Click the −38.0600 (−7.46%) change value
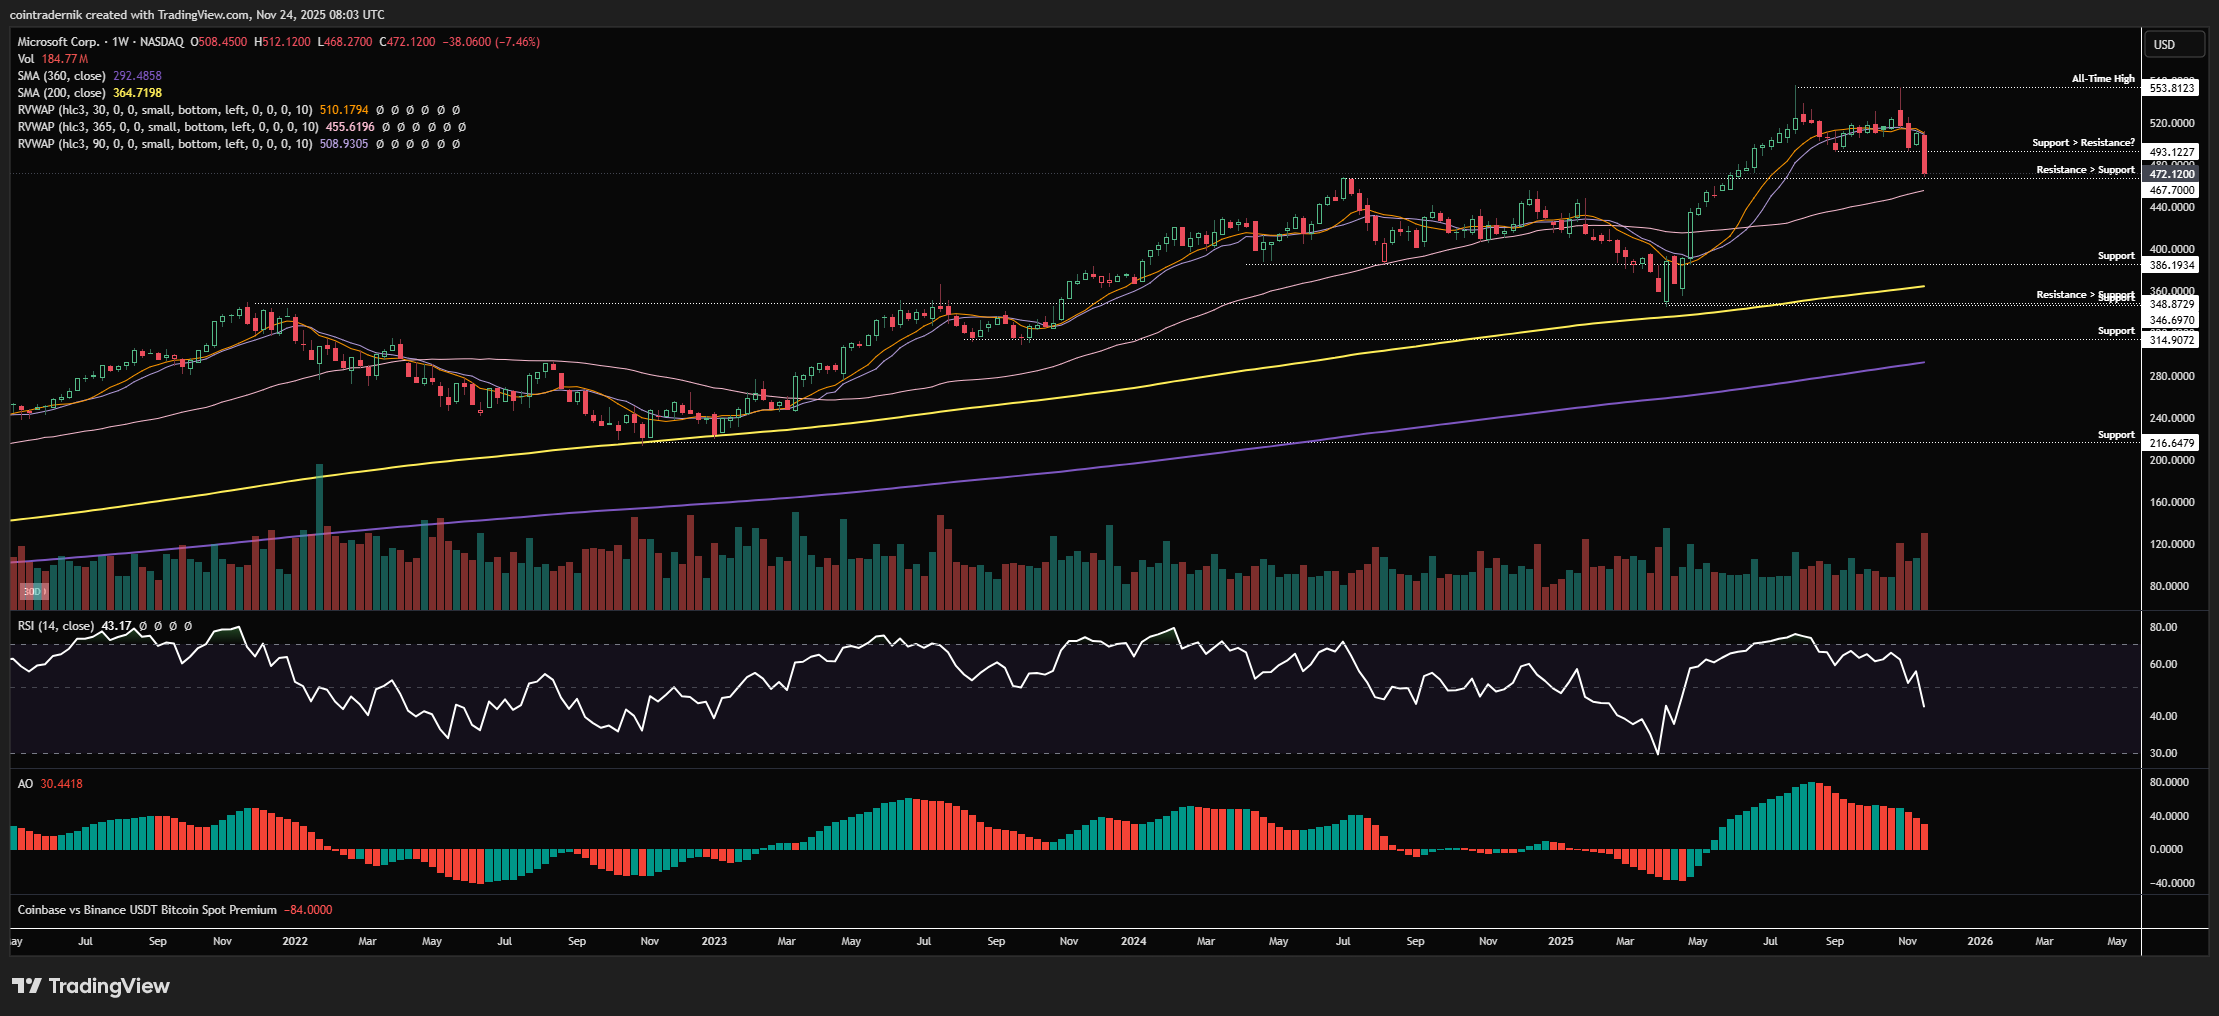The width and height of the screenshot is (2219, 1016). pyautogui.click(x=492, y=42)
